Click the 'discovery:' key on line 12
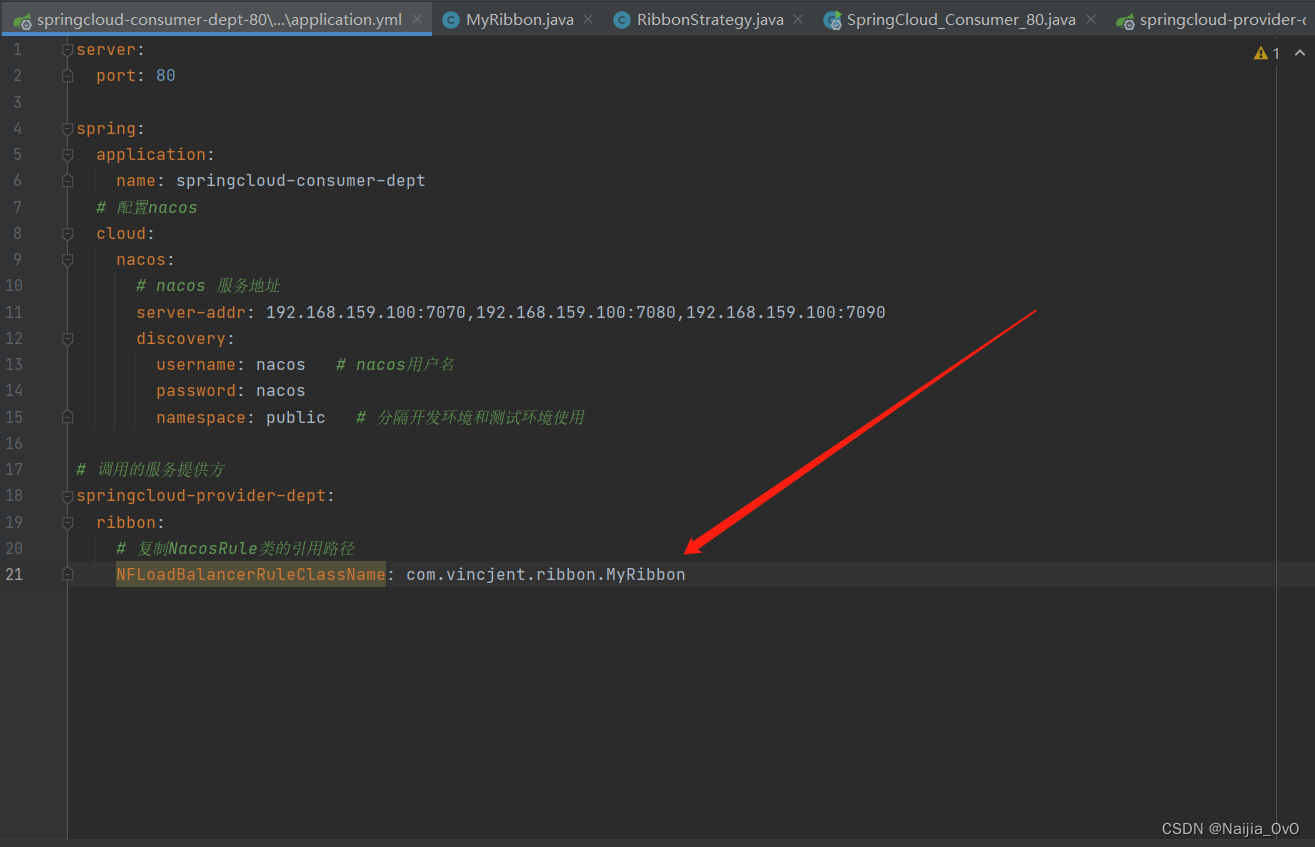Image resolution: width=1315 pixels, height=847 pixels. click(186, 338)
